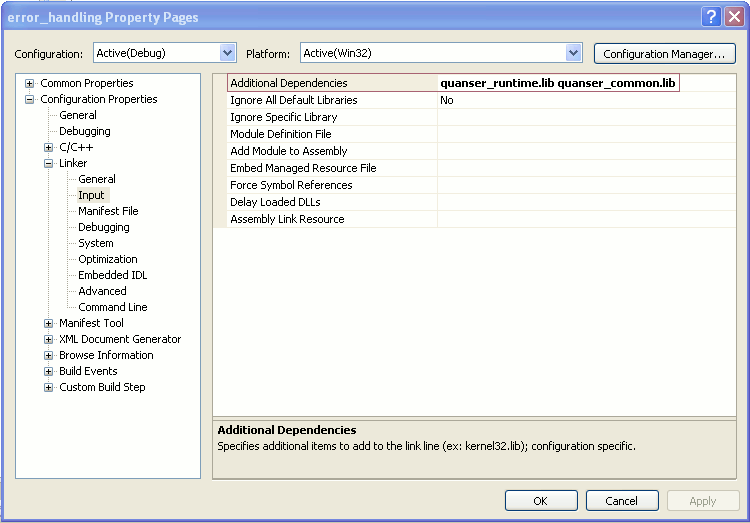Select General under Linker
The image size is (750, 523).
pos(97,179)
